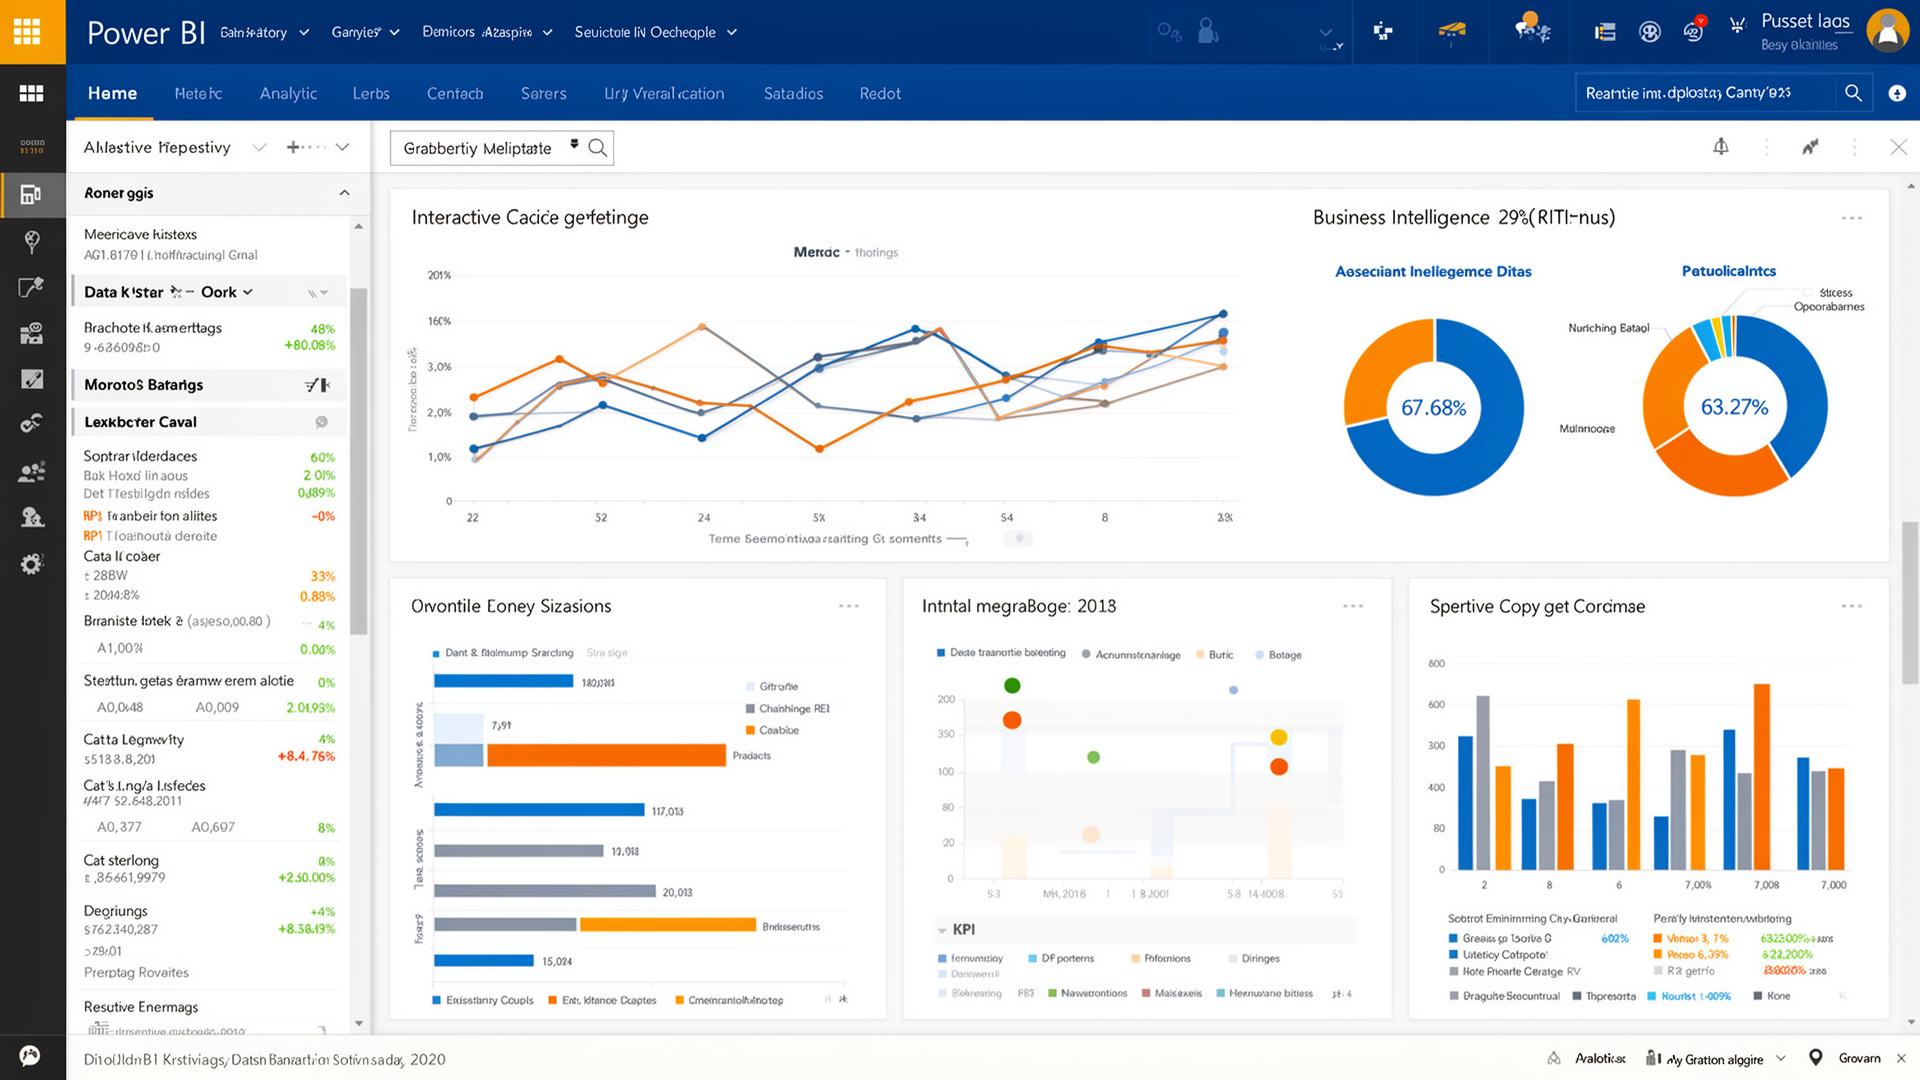This screenshot has width=1920, height=1080.
Task: Open the Ganyles dropdown in the header
Action: pos(367,32)
